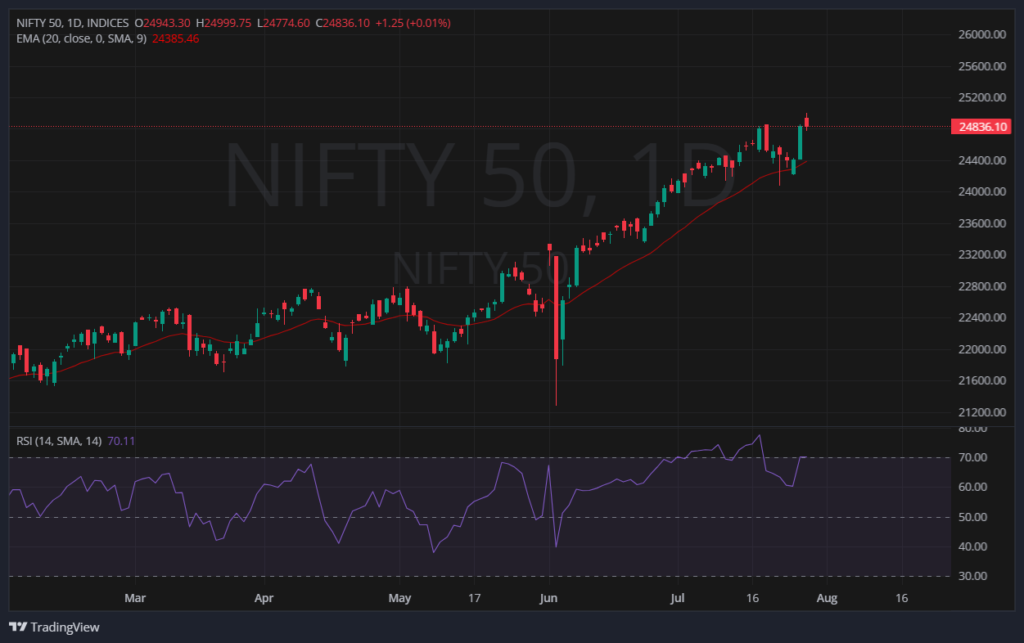The width and height of the screenshot is (1024, 643).
Task: Click the 22000.00 price axis label
Action: tap(982, 349)
